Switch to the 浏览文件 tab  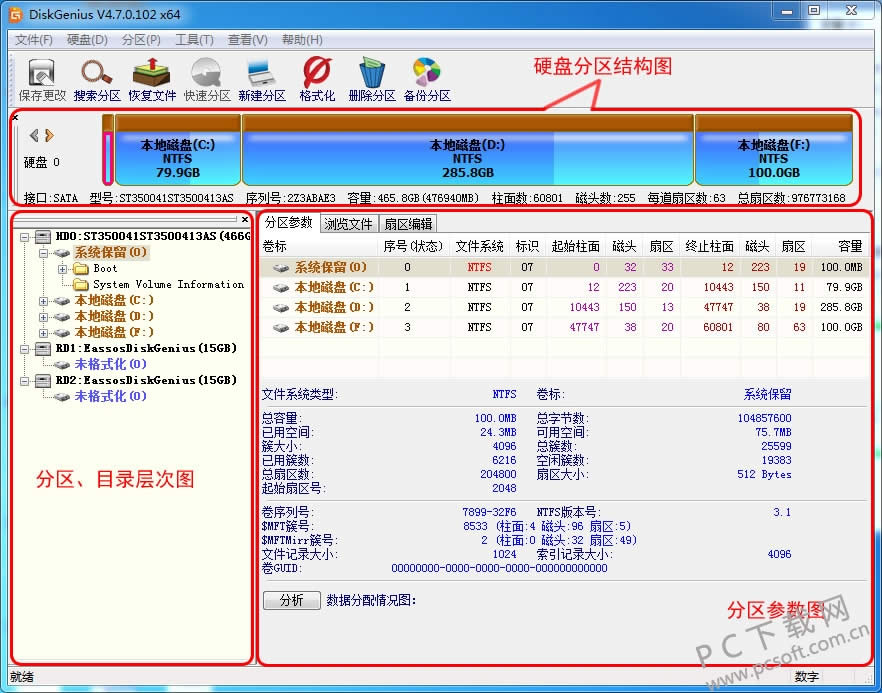tap(348, 224)
